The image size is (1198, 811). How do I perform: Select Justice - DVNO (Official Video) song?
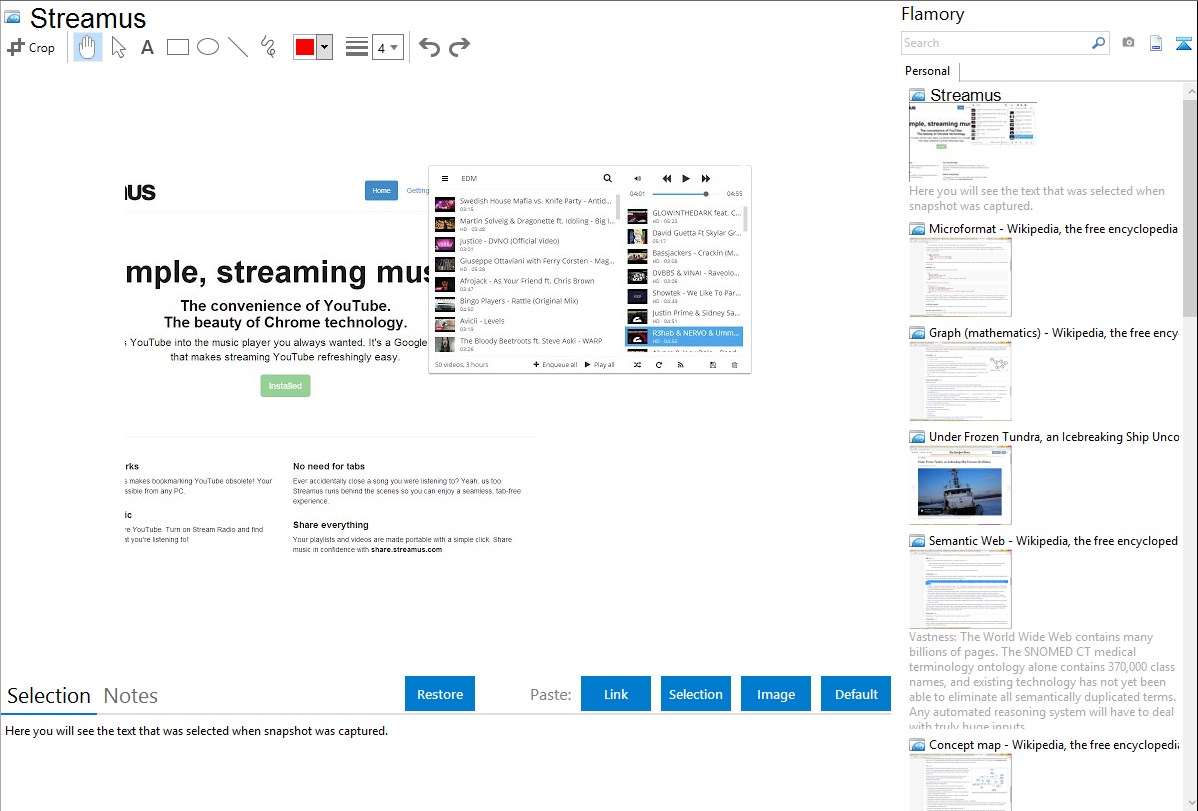tap(524, 244)
